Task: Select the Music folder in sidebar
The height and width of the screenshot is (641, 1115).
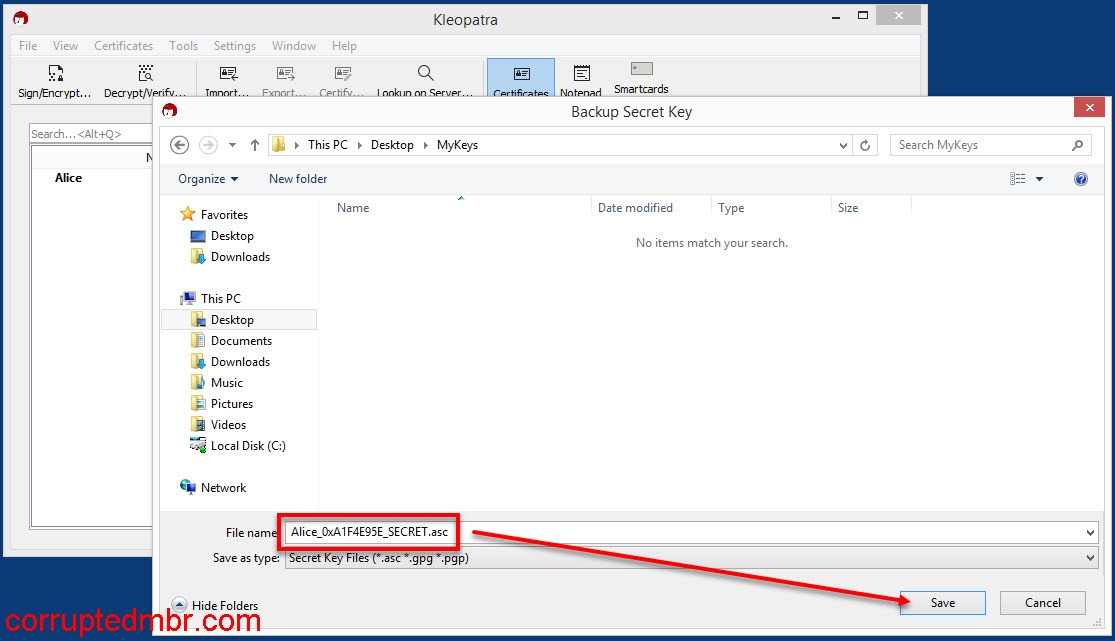Action: pos(226,382)
